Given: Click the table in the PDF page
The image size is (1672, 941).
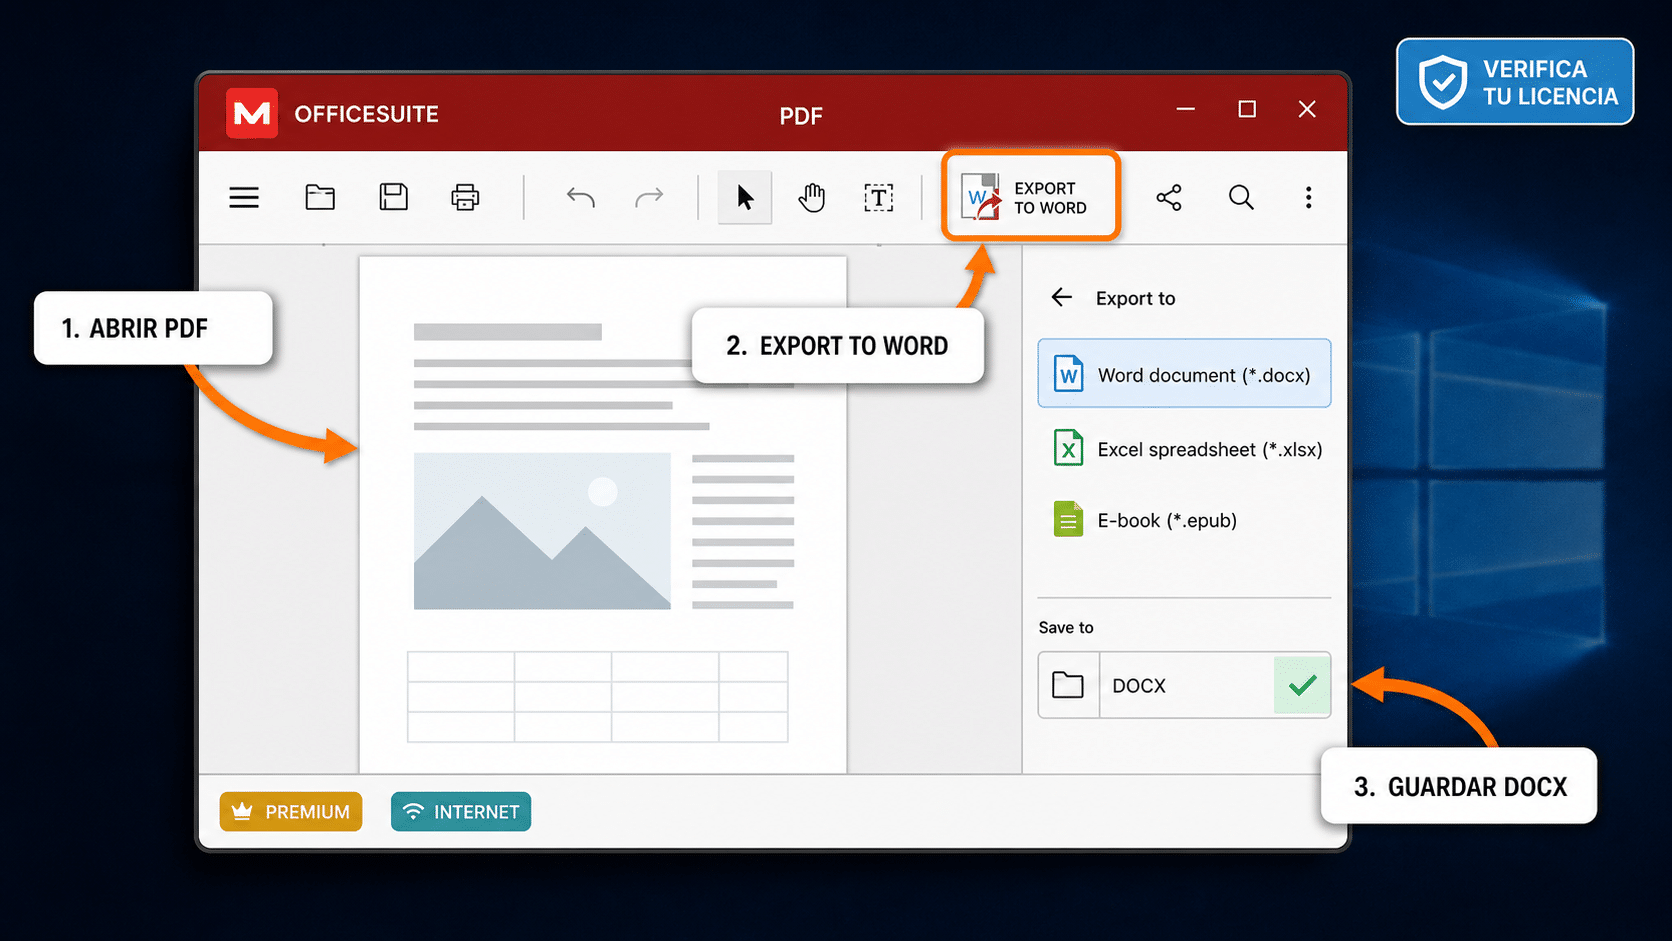Looking at the screenshot, I should tap(597, 697).
